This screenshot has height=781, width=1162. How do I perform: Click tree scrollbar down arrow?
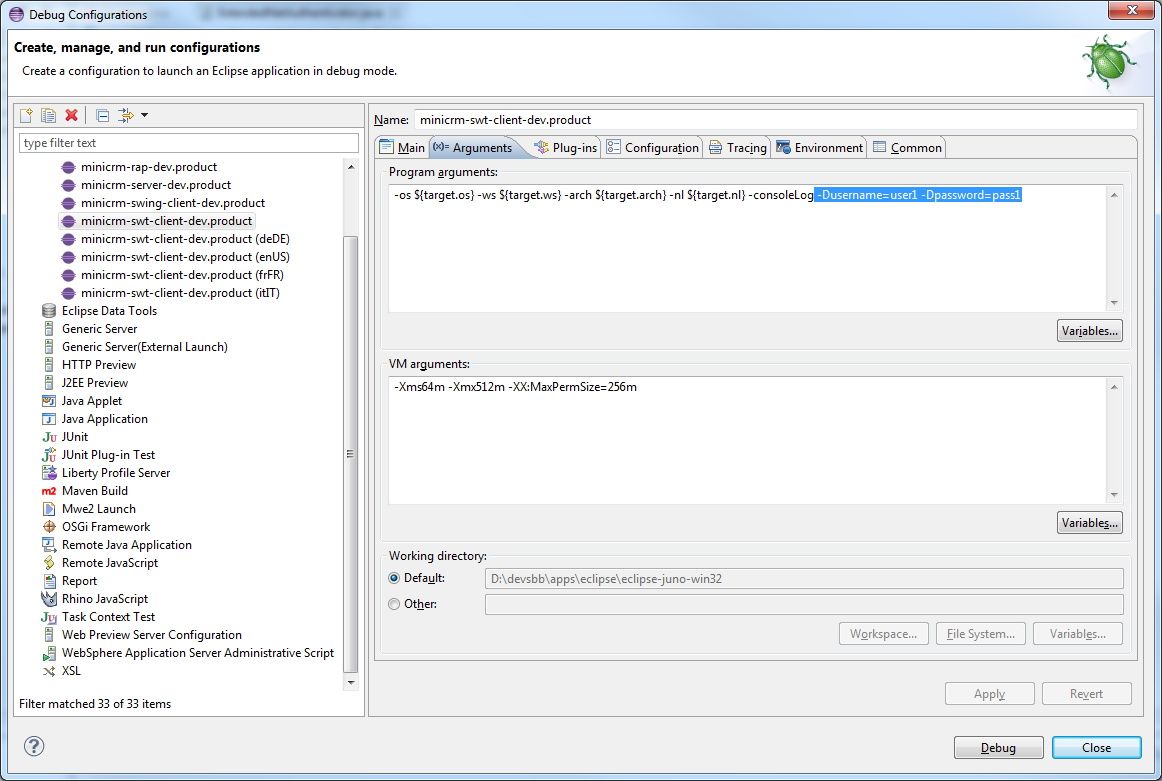click(x=351, y=682)
